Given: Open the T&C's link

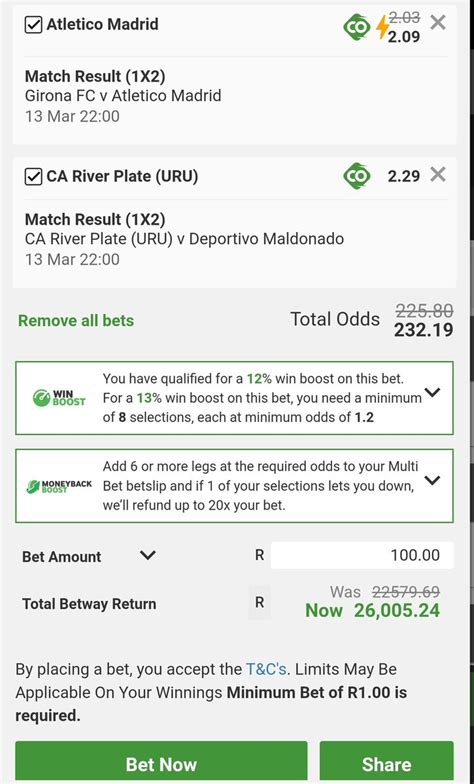Looking at the screenshot, I should pyautogui.click(x=266, y=669).
